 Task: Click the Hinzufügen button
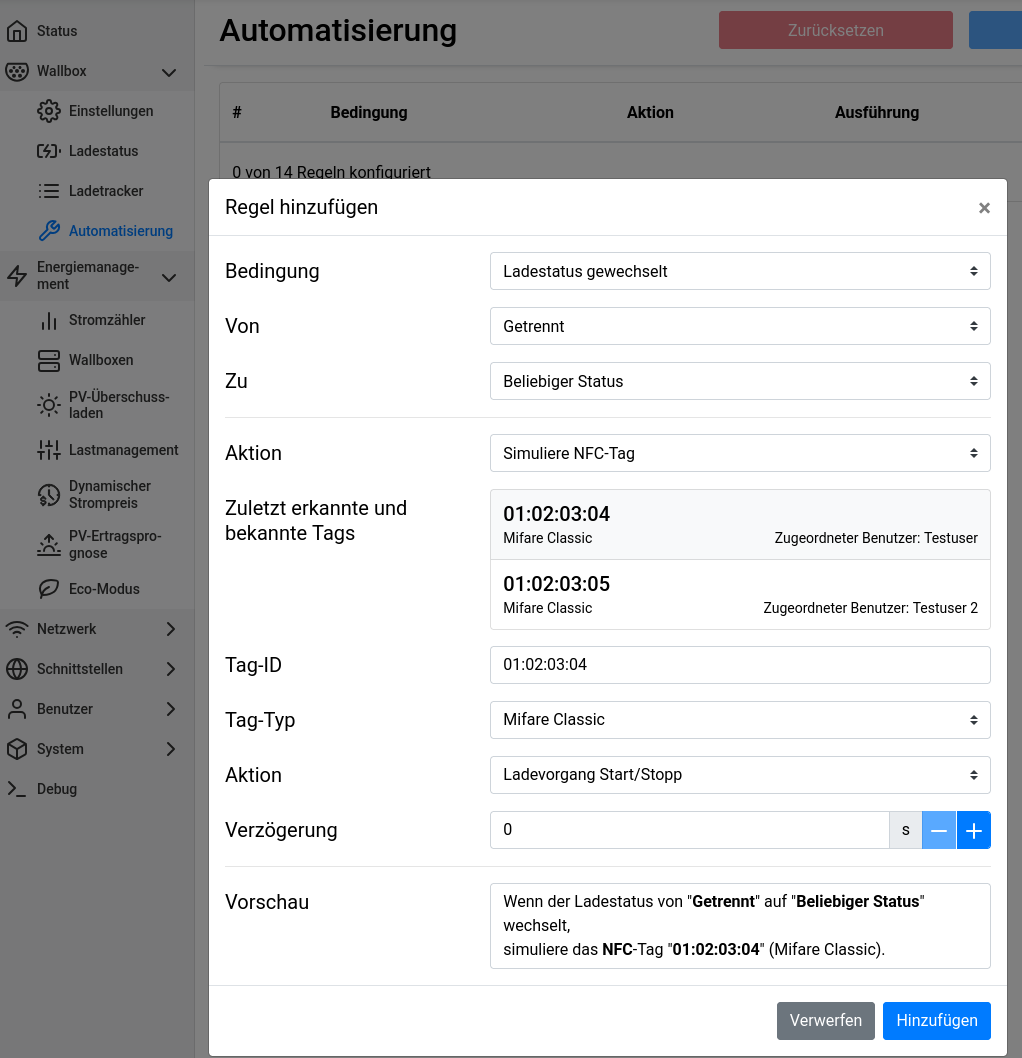pos(936,1020)
